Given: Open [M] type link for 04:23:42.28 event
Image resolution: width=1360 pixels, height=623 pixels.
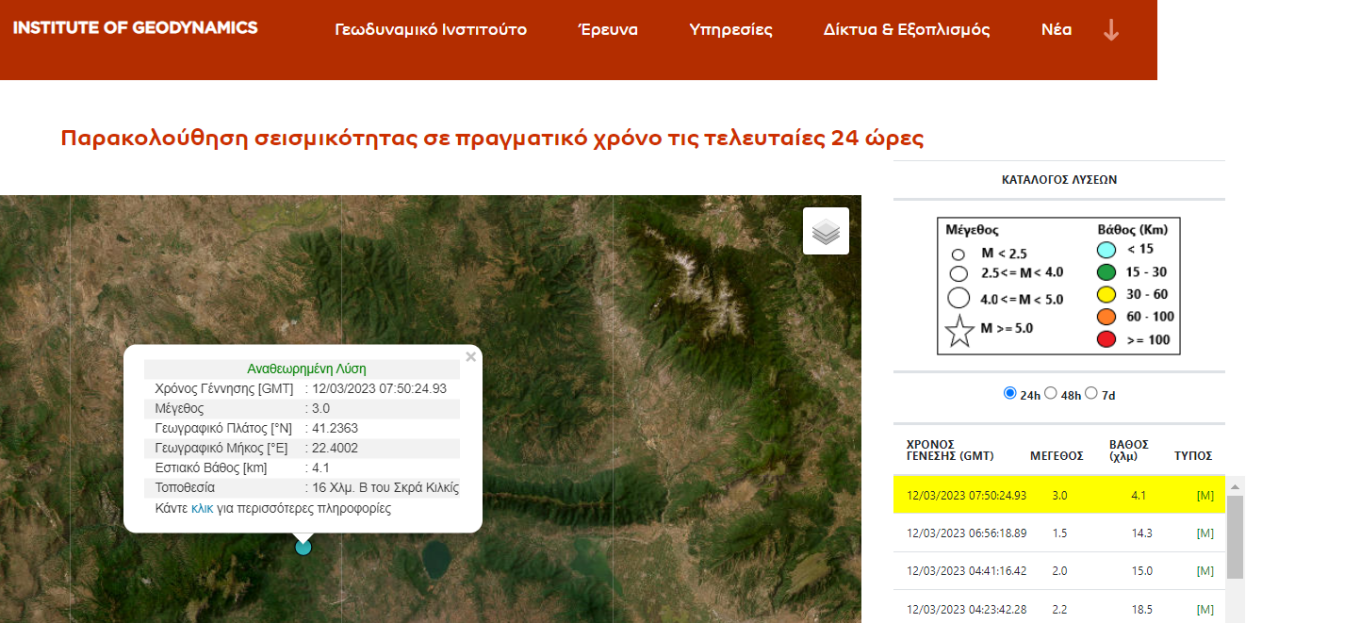Looking at the screenshot, I should (x=1205, y=609).
